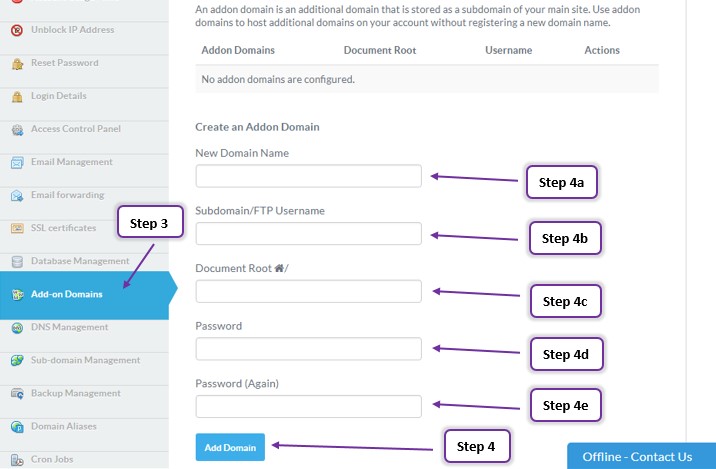
Task: Click the Email forwarding icon
Action: click(17, 196)
